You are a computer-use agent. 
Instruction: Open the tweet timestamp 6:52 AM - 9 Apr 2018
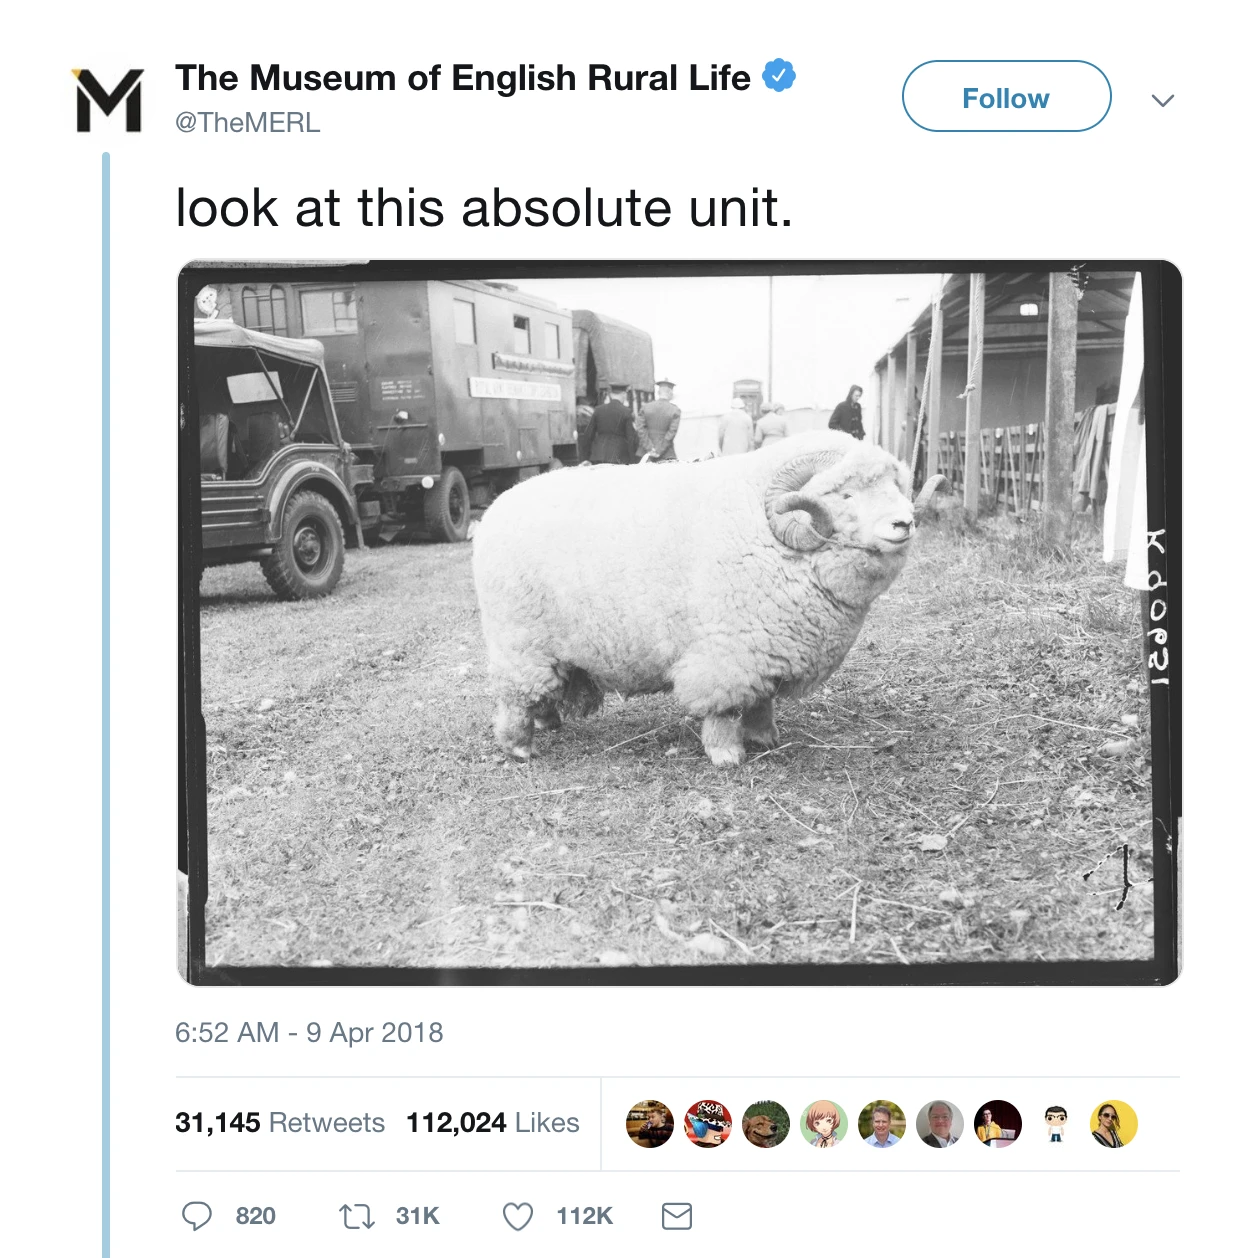(308, 1032)
